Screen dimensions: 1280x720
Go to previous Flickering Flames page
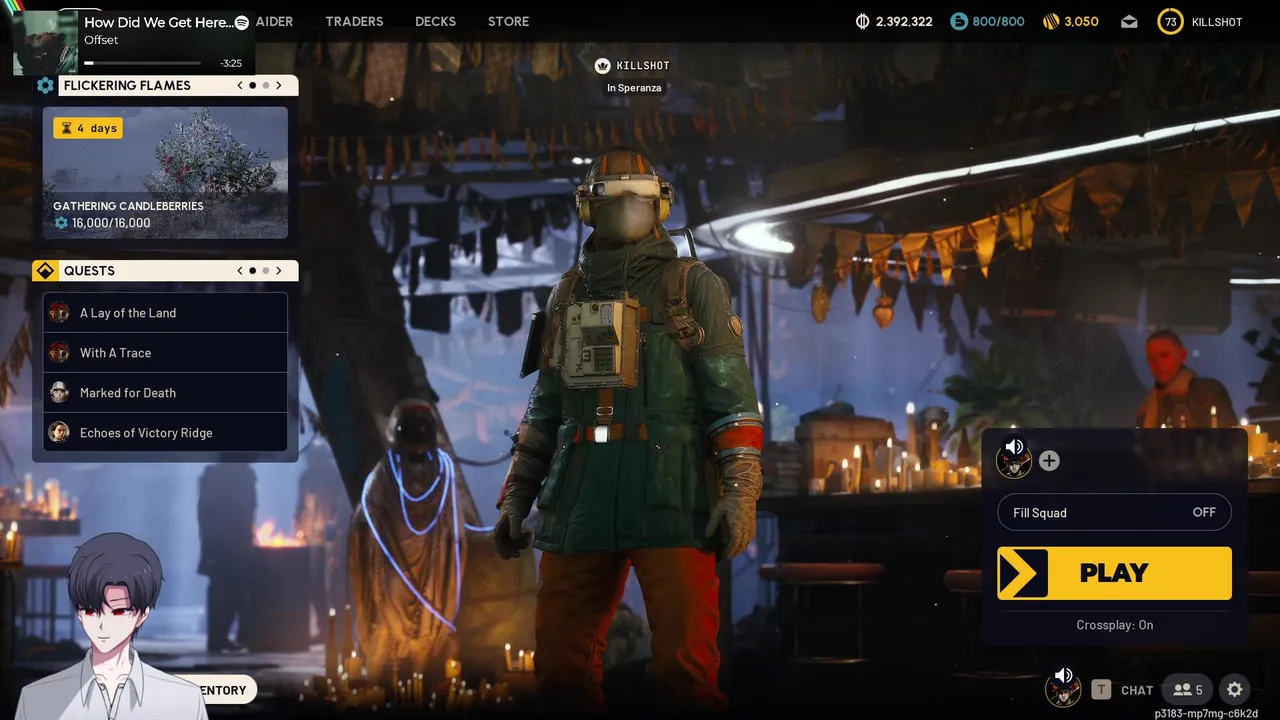(x=240, y=86)
